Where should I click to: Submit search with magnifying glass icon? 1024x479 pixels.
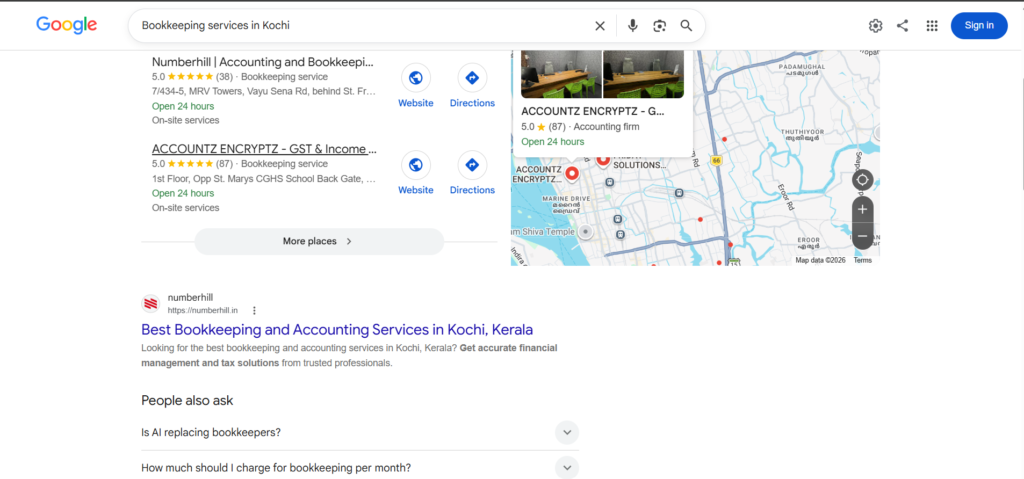[x=686, y=25]
